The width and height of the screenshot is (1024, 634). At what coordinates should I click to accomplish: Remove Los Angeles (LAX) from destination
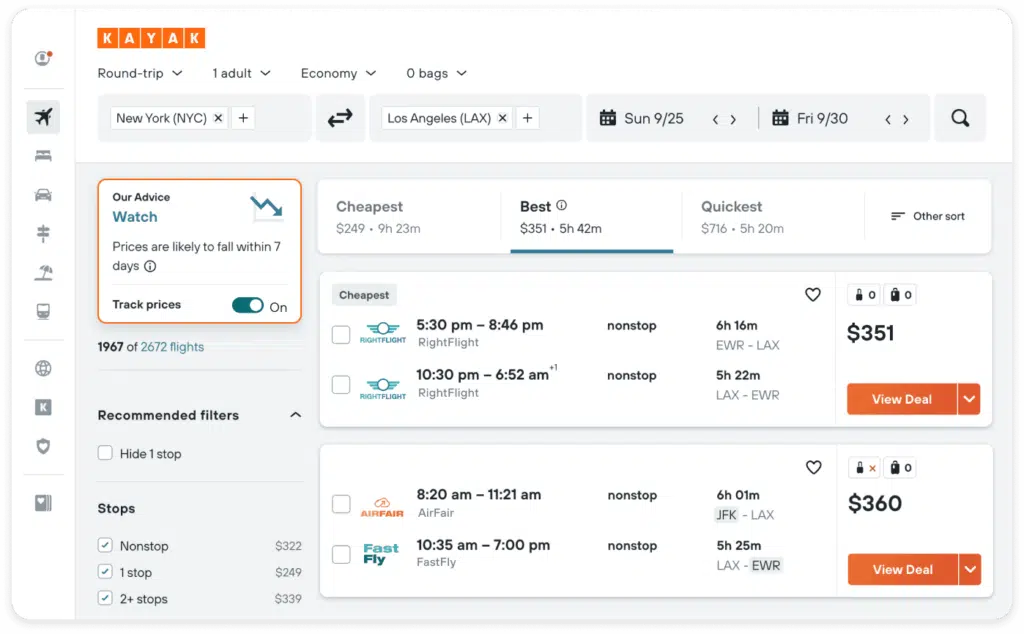point(502,118)
